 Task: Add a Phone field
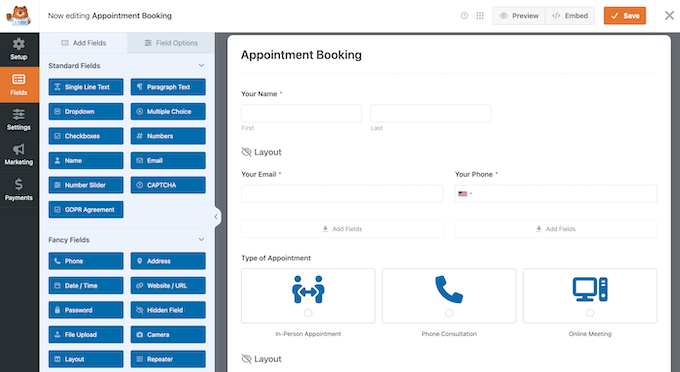click(x=86, y=261)
